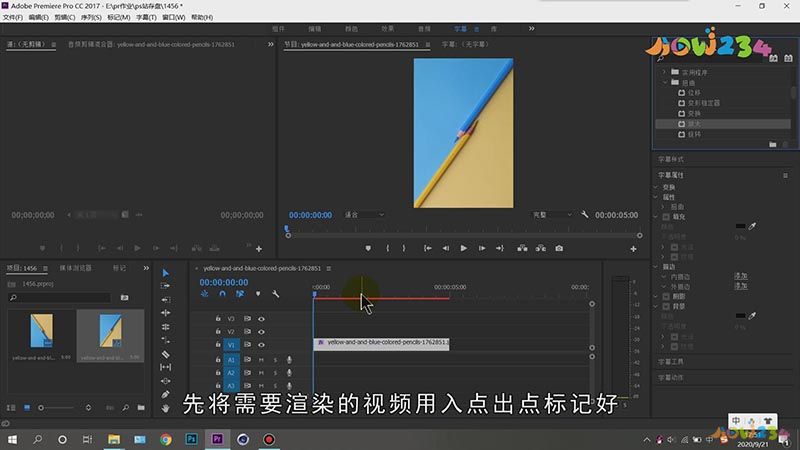The image size is (800, 450).
Task: Click new custom bin in effects panel
Action: point(772,144)
